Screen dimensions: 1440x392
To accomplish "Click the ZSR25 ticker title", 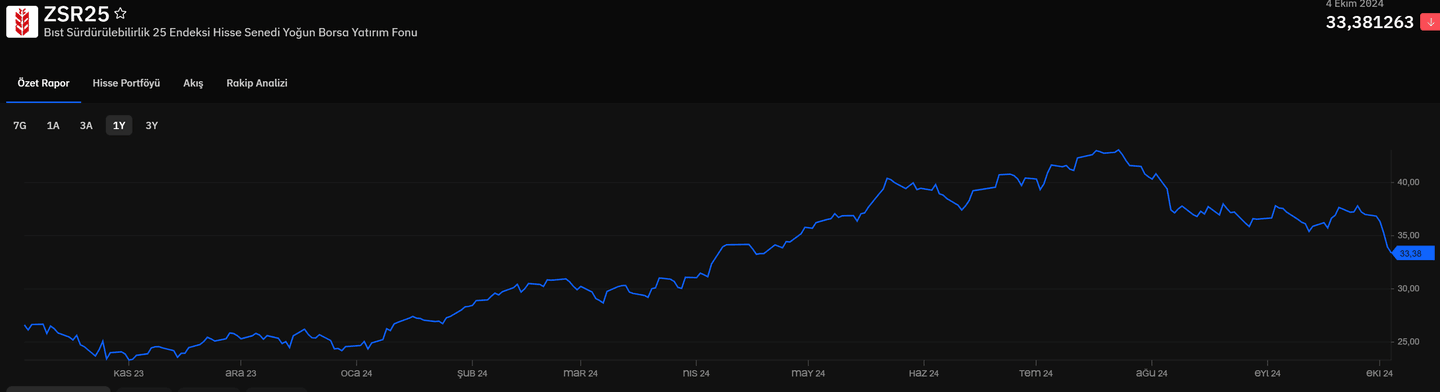I will (76, 14).
